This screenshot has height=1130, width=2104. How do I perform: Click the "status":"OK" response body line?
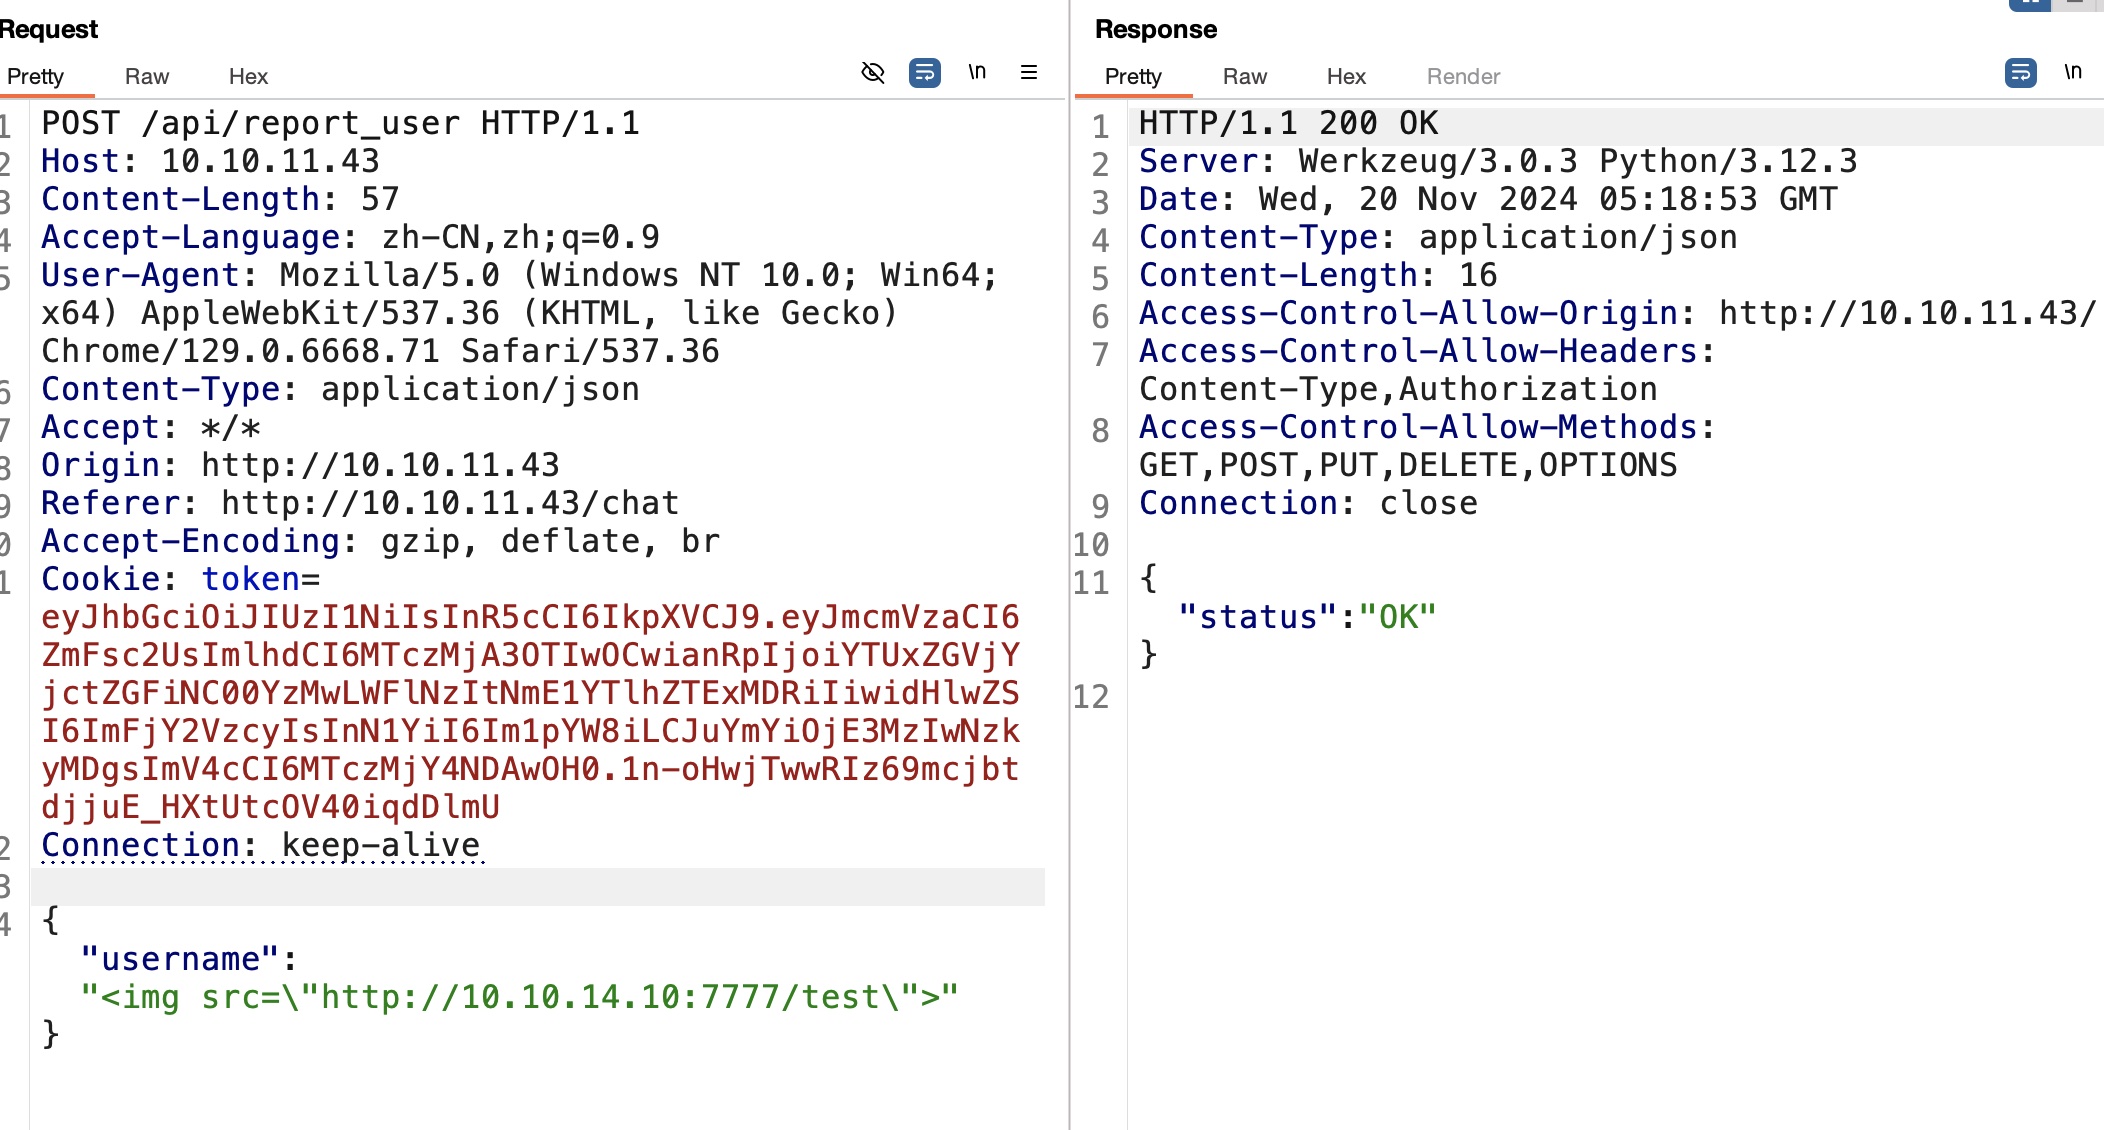[x=1307, y=617]
